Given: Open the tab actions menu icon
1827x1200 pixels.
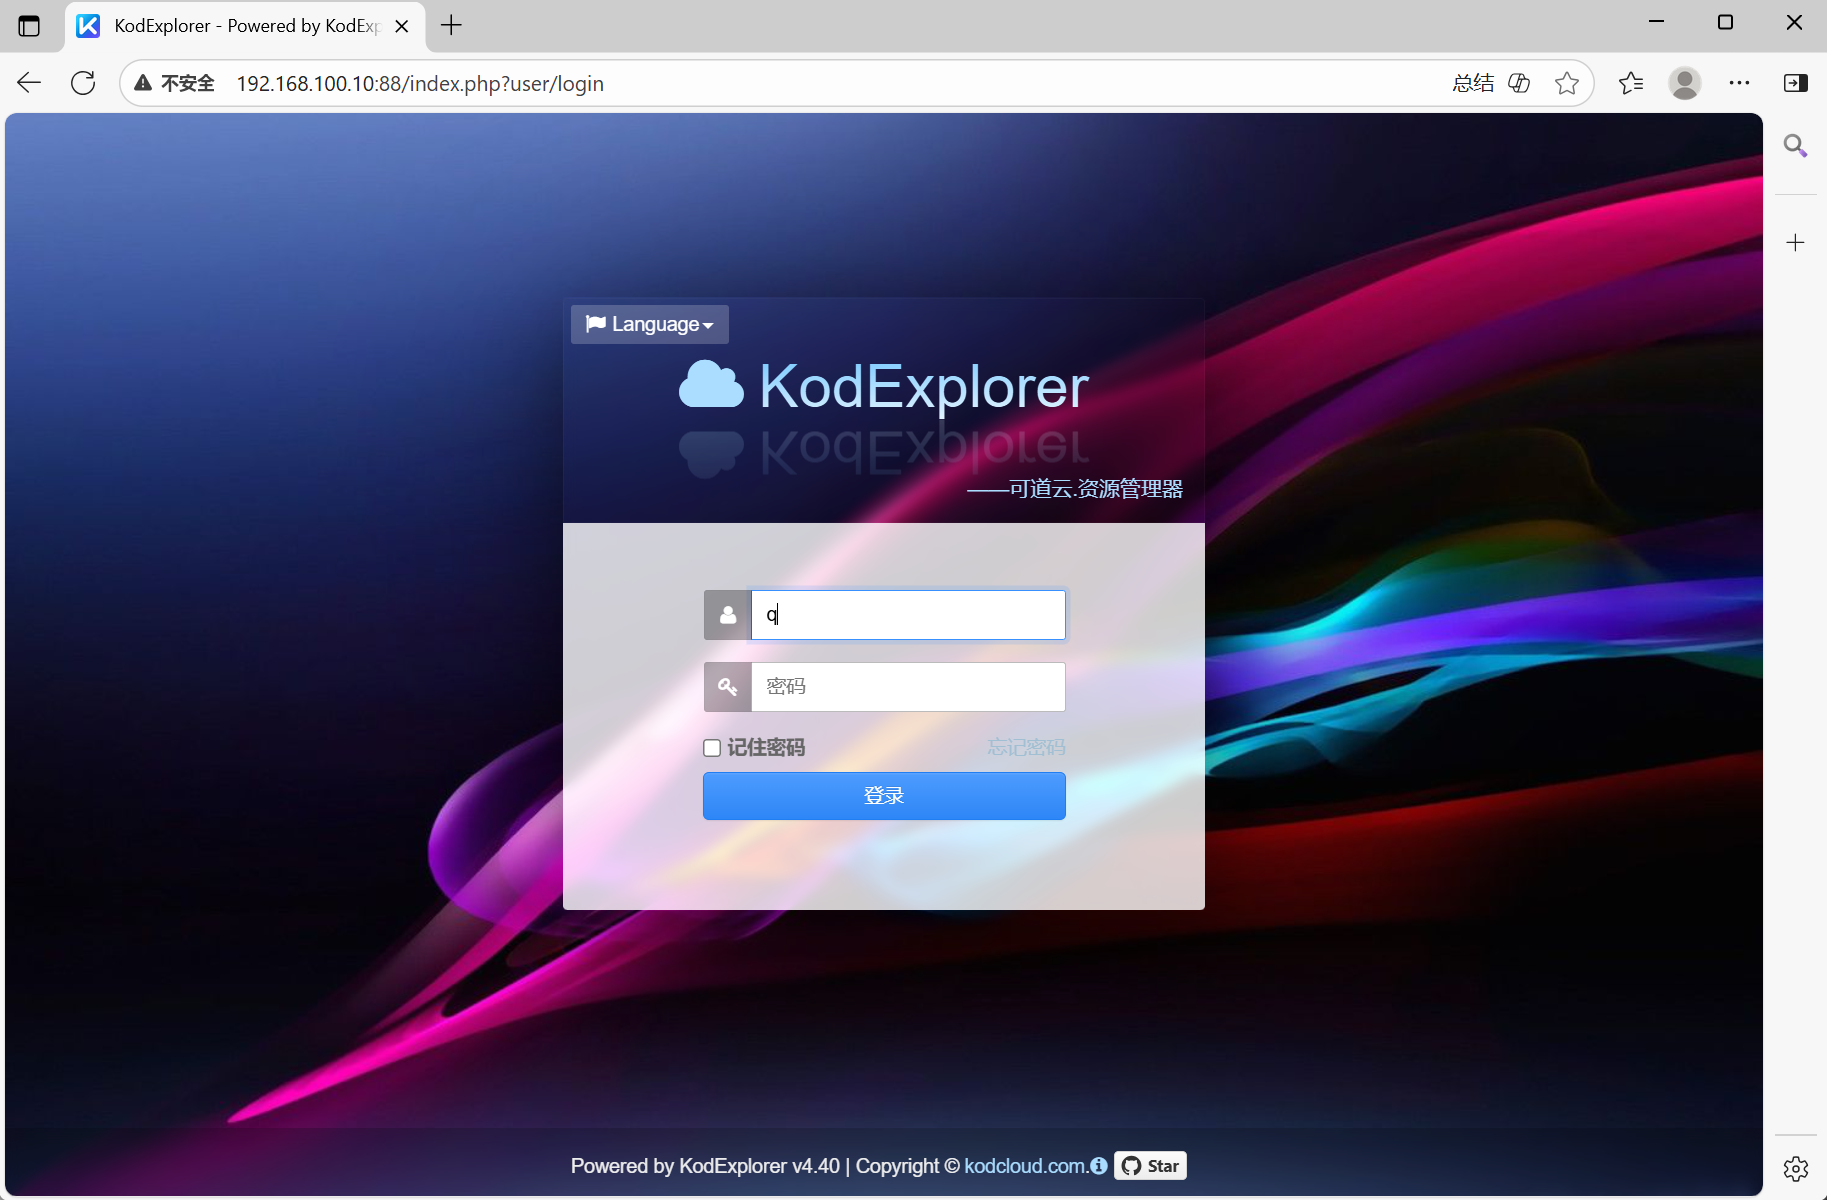Looking at the screenshot, I should (x=29, y=26).
